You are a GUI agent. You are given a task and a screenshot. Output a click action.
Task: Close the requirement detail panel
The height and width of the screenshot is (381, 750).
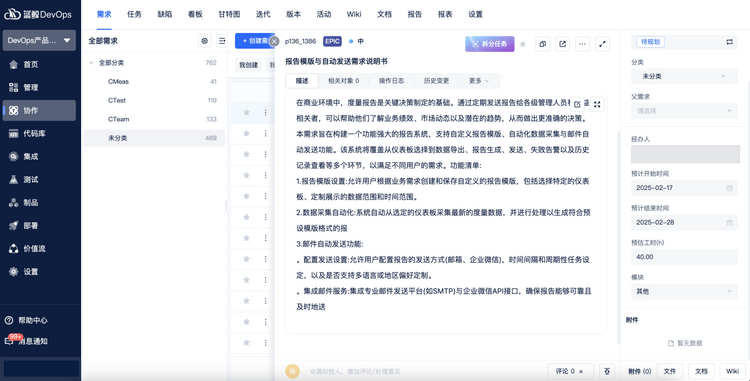(x=274, y=42)
